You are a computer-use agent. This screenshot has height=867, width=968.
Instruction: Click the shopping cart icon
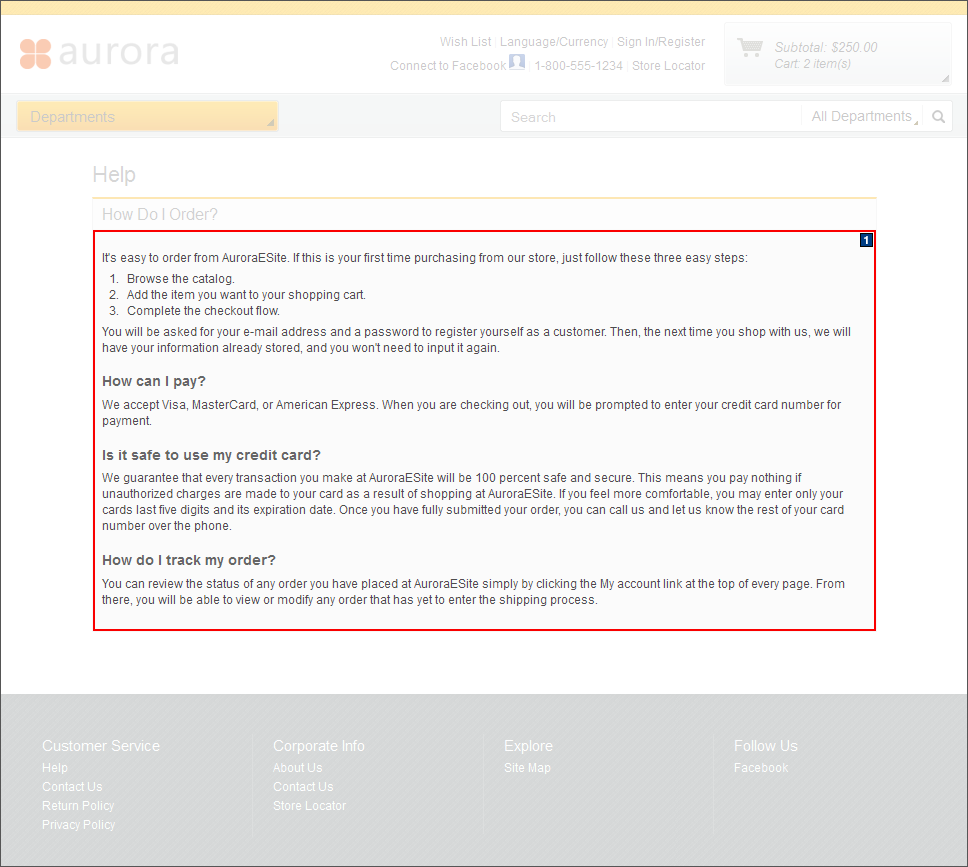(750, 48)
